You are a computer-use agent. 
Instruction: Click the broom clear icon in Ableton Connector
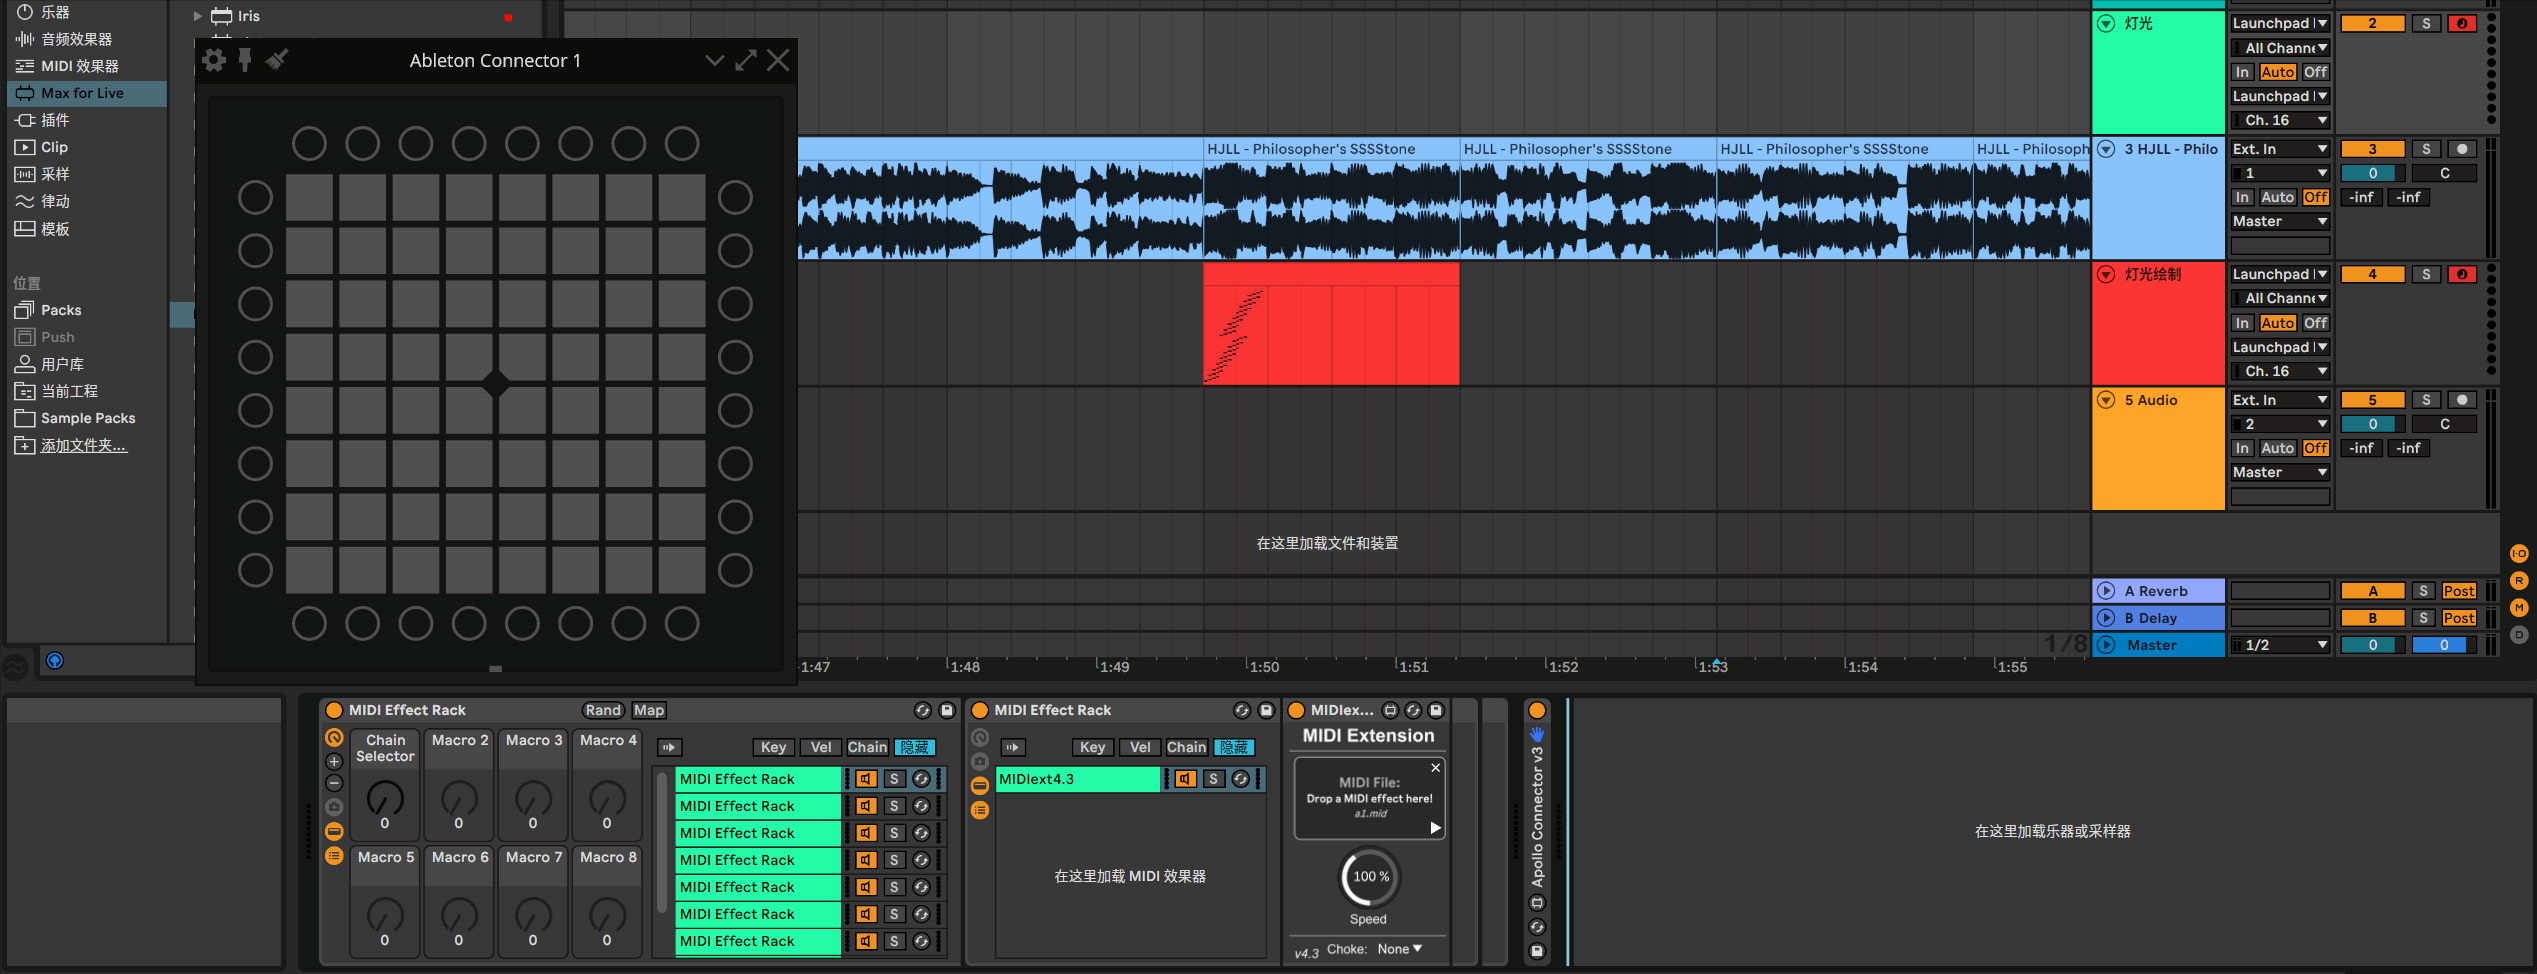(277, 60)
